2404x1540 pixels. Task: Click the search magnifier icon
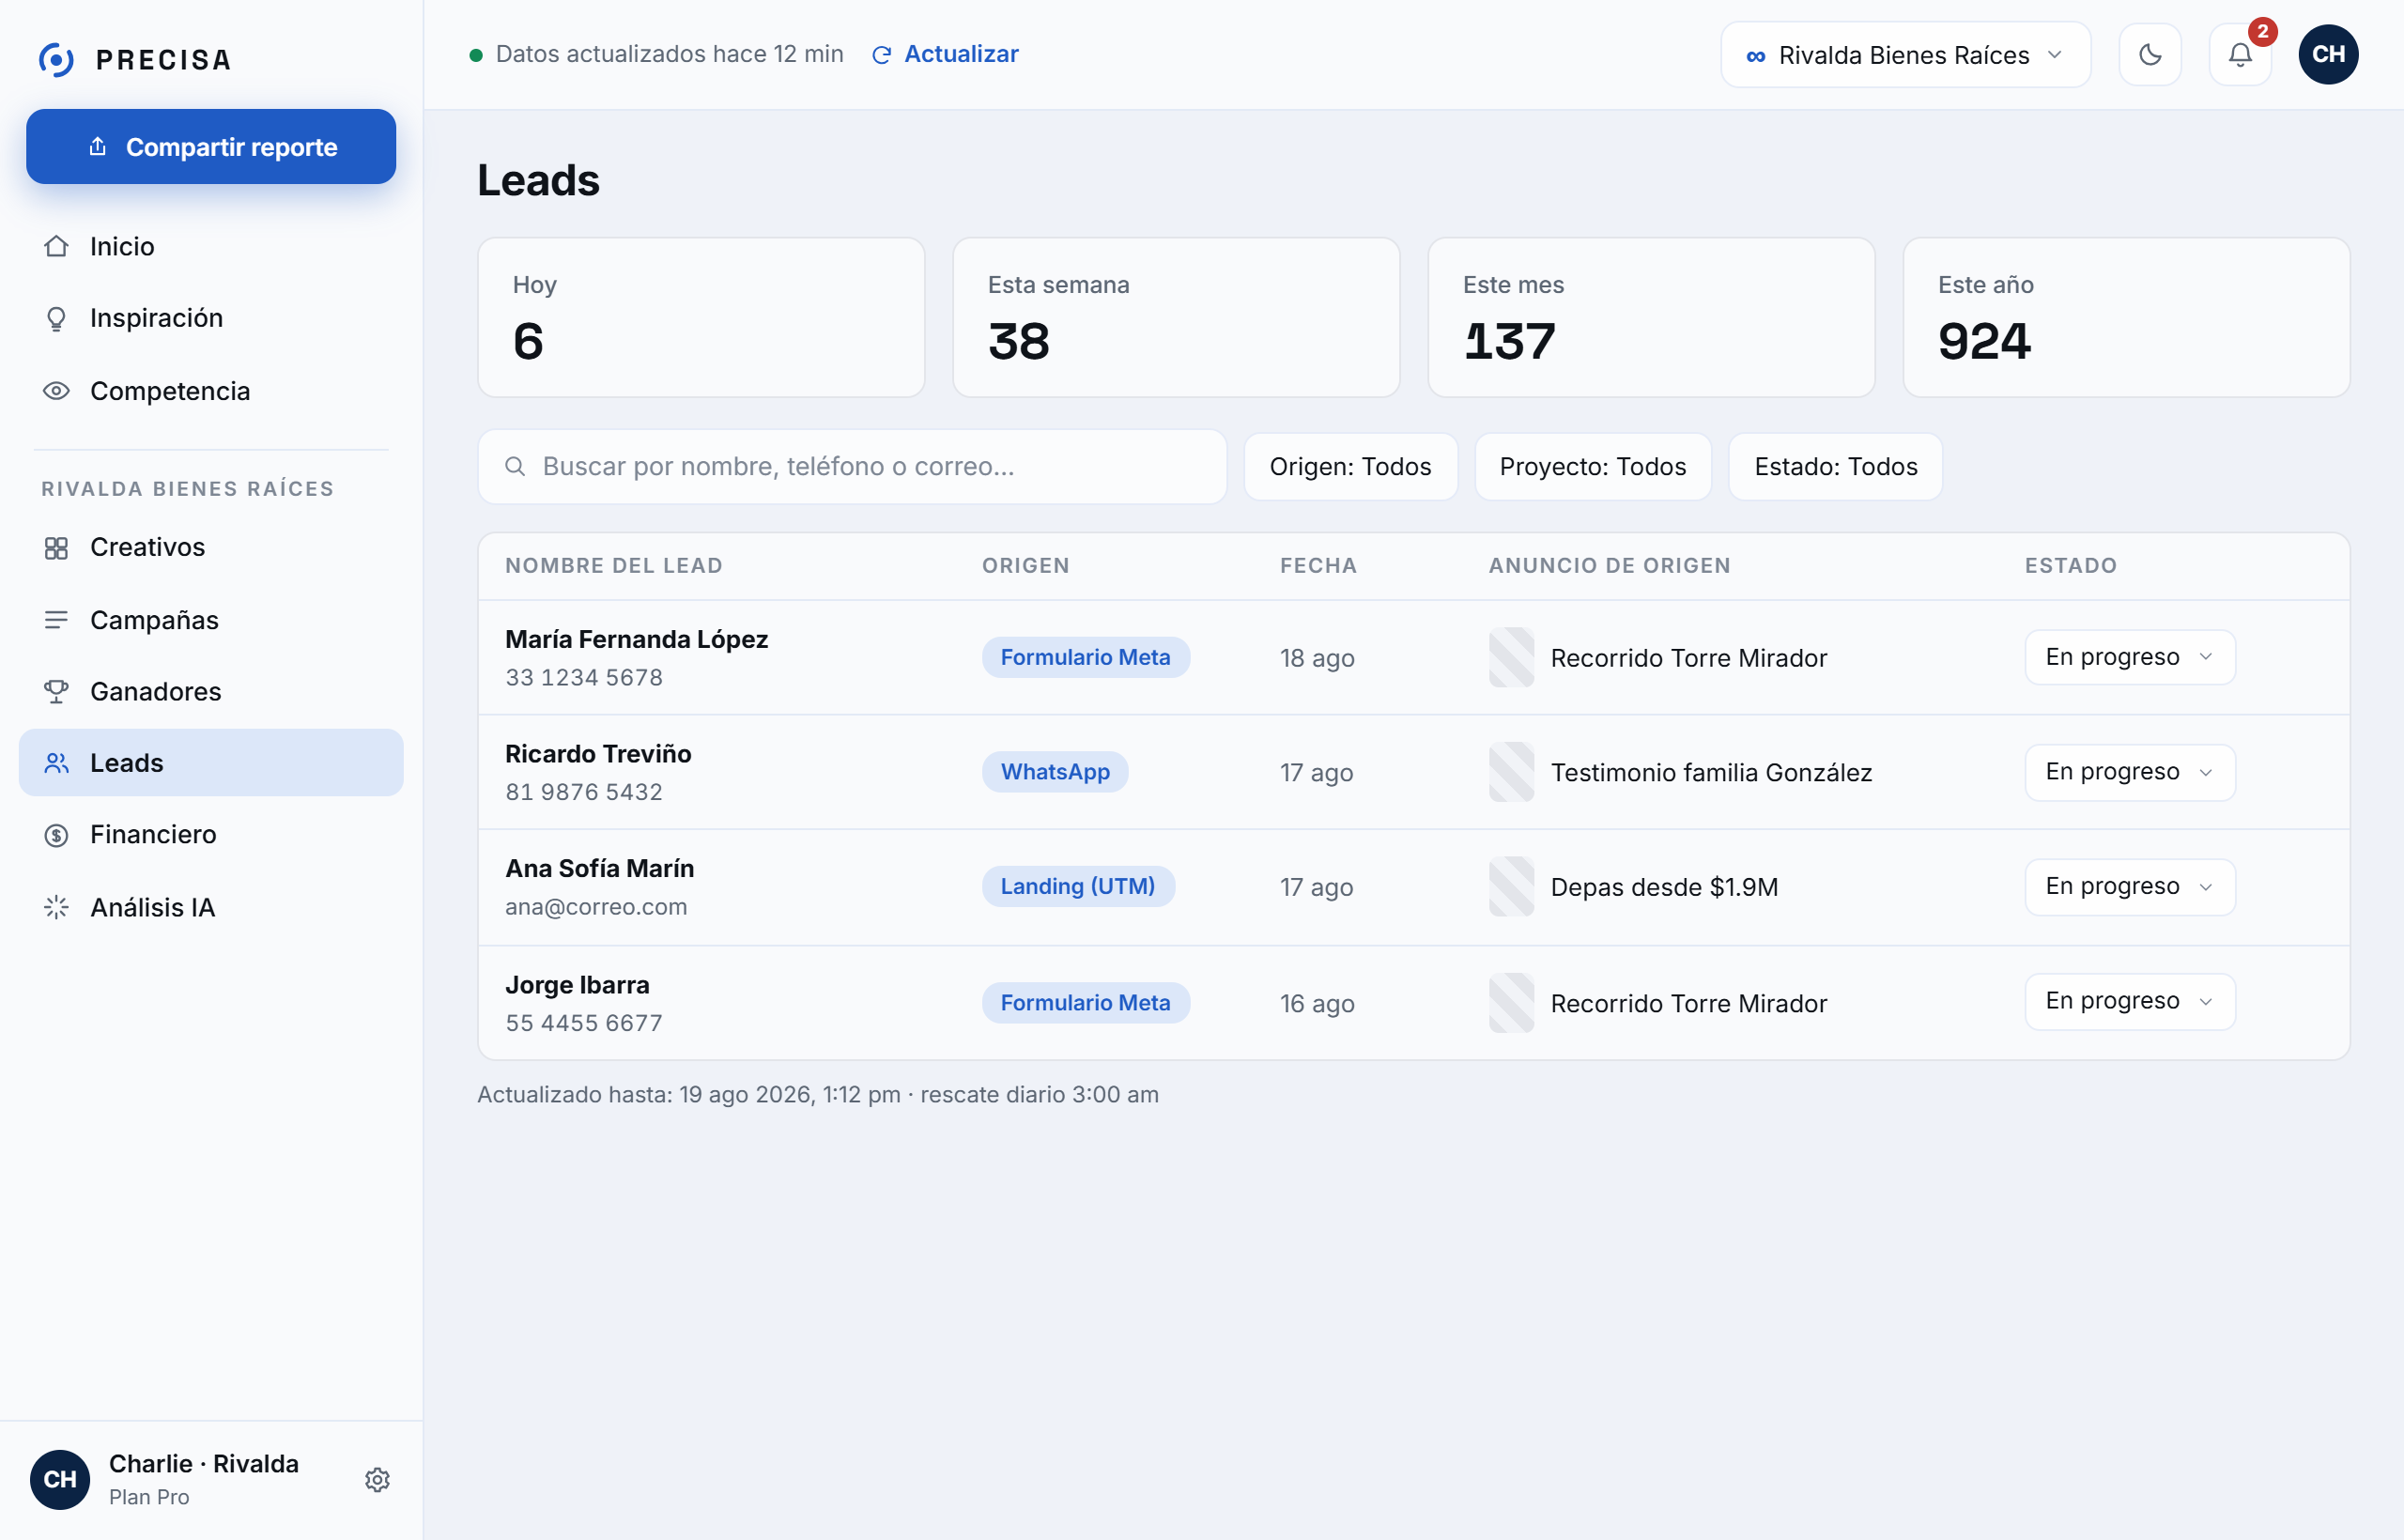515,466
